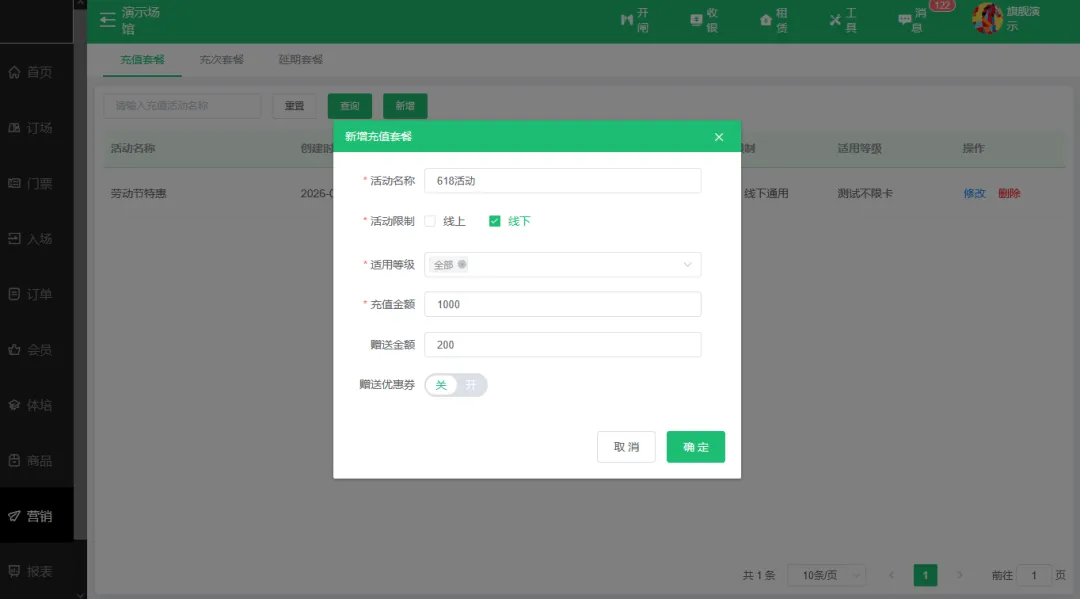1080x599 pixels.
Task: Open the 消息 messages icon
Action: 913,20
